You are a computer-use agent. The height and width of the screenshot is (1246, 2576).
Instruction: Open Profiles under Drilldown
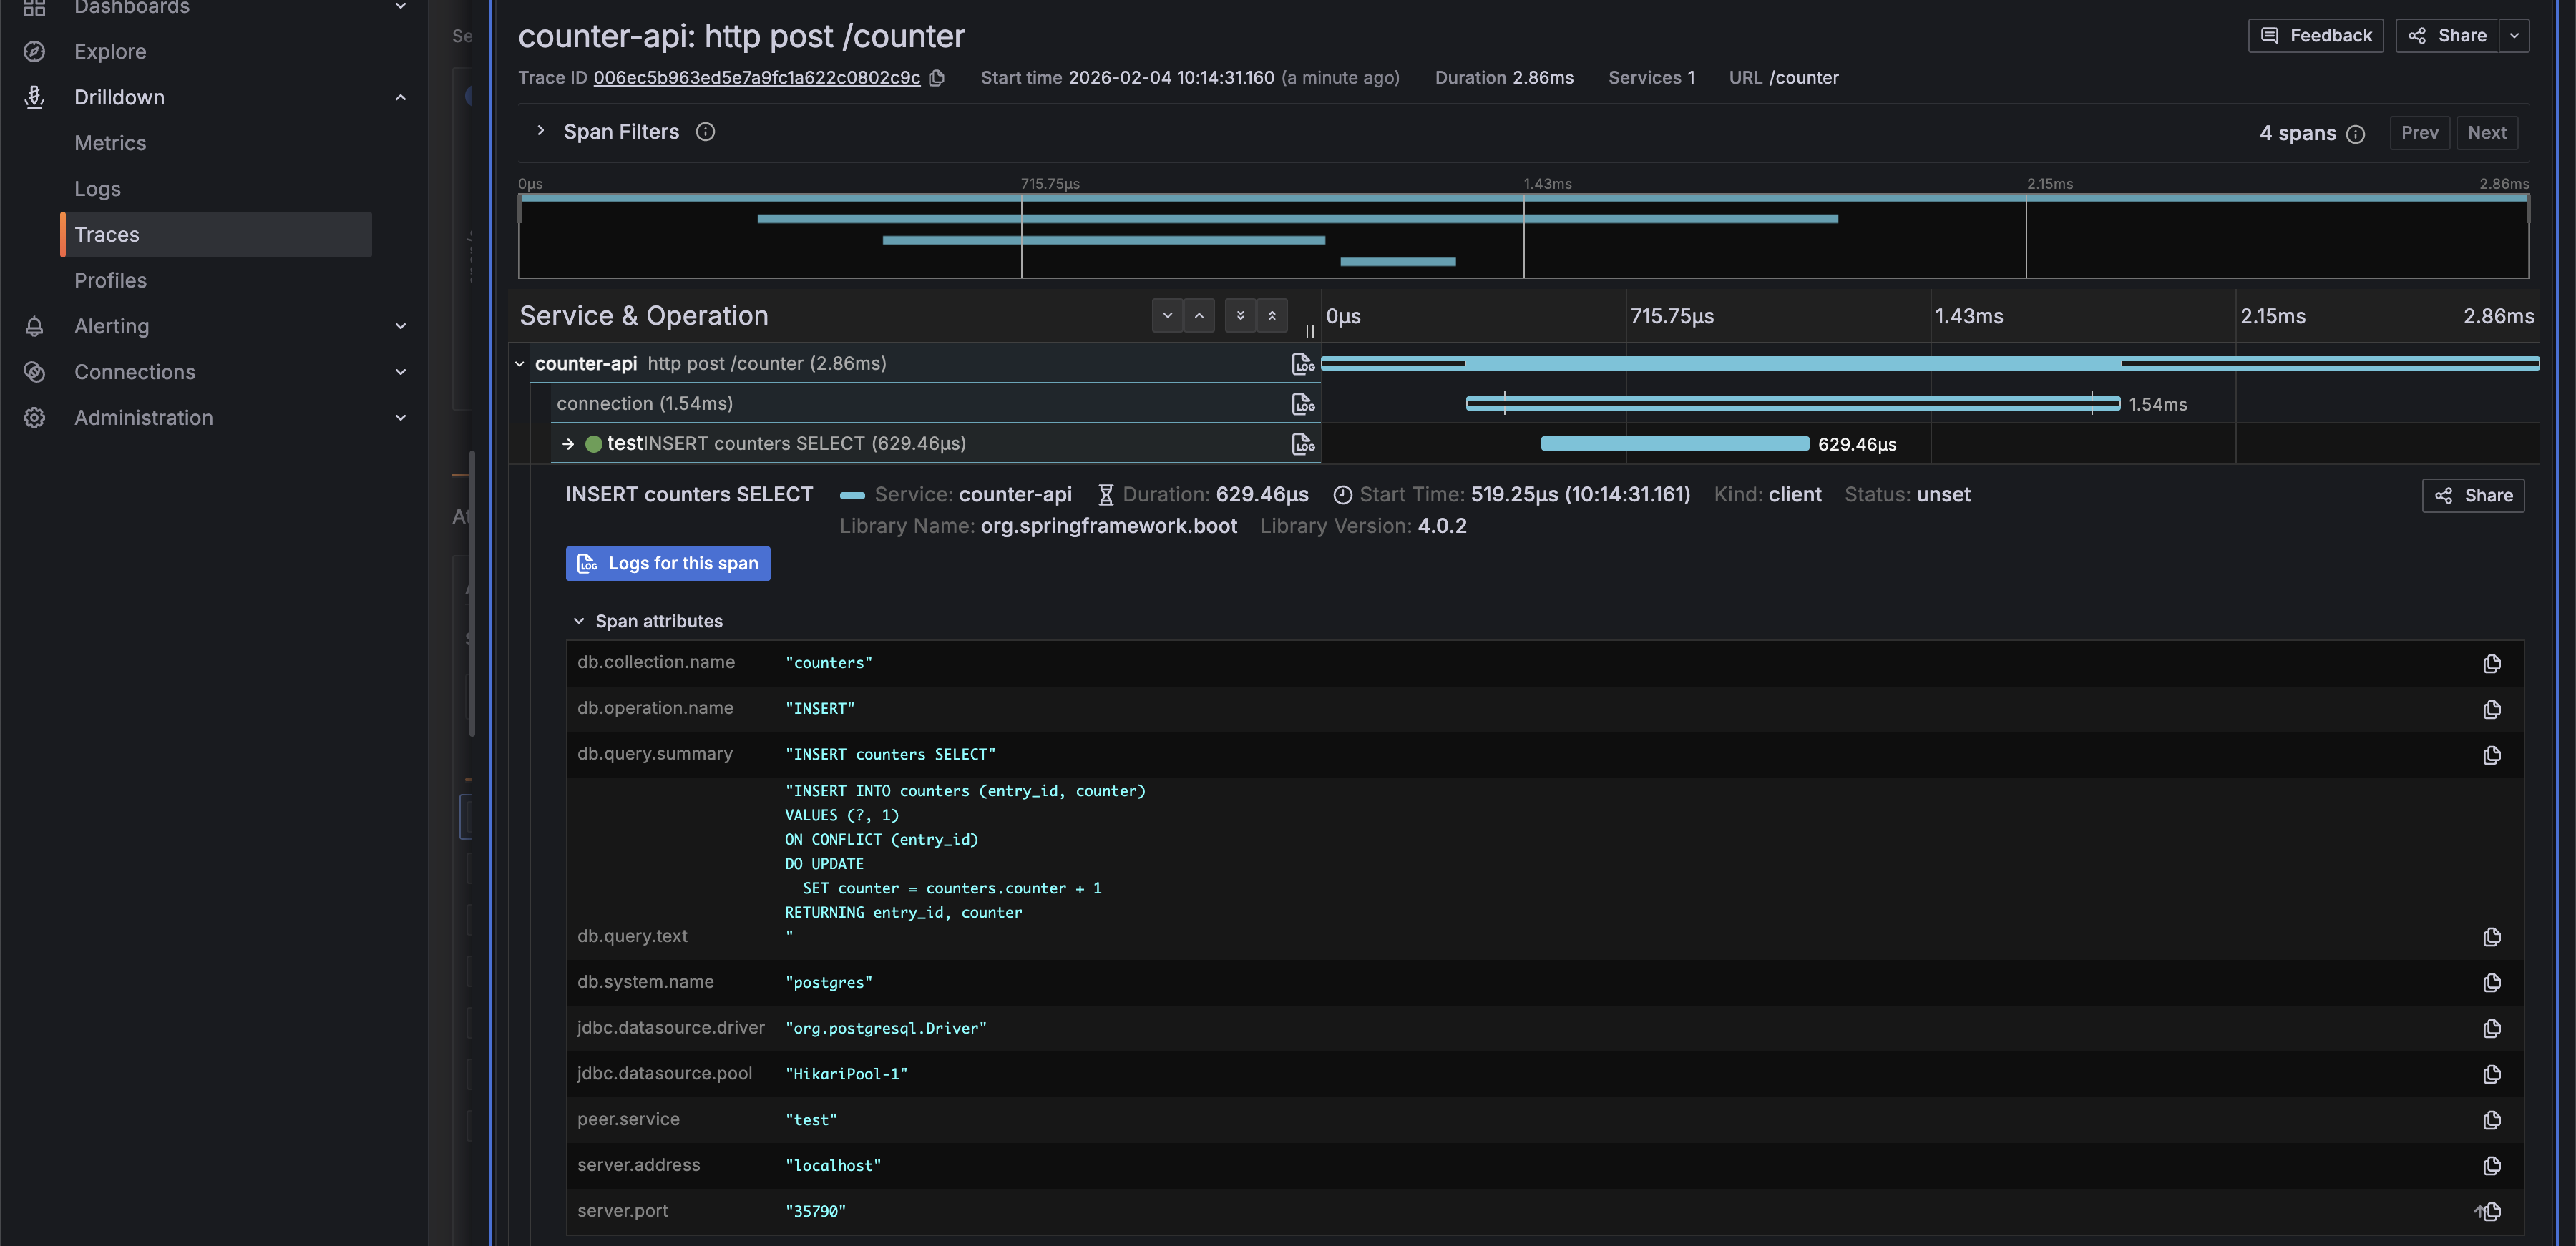coord(110,281)
